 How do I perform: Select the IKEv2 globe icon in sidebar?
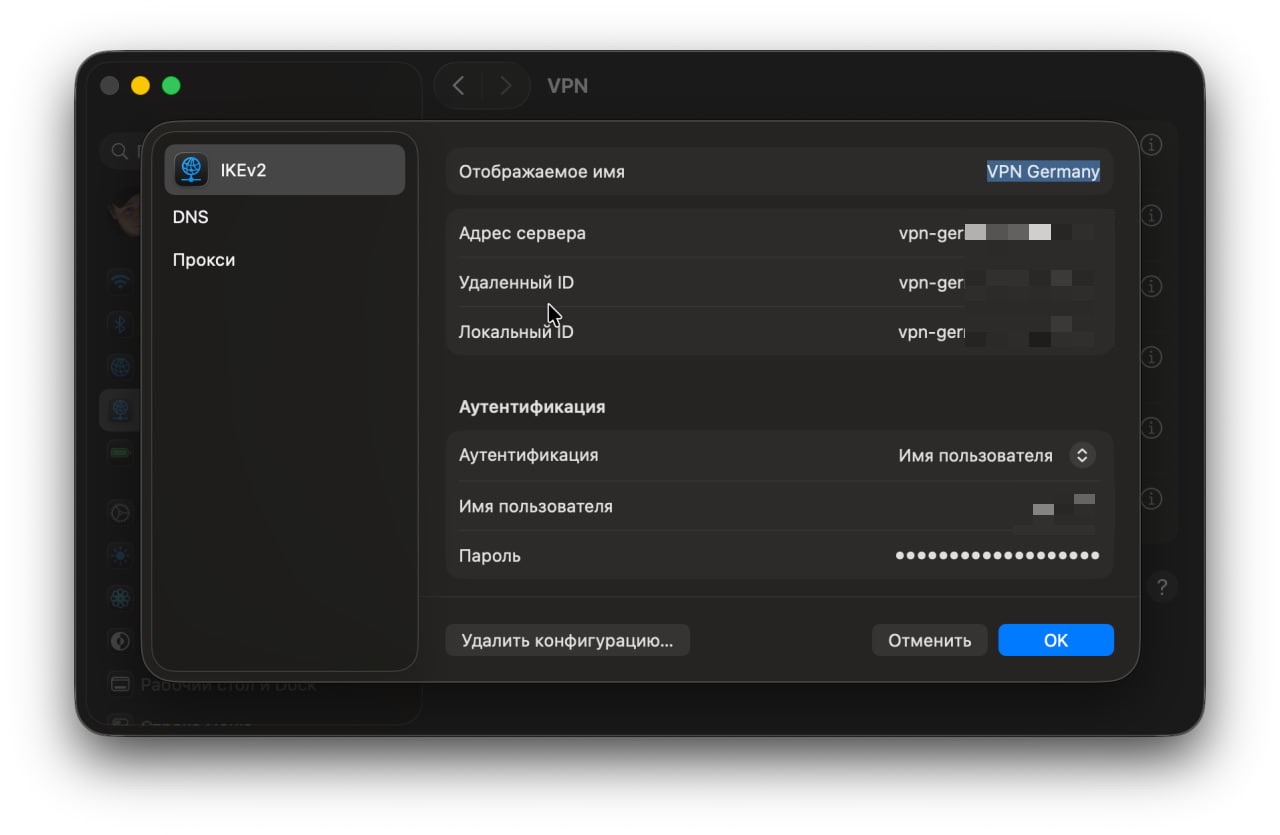tap(190, 168)
